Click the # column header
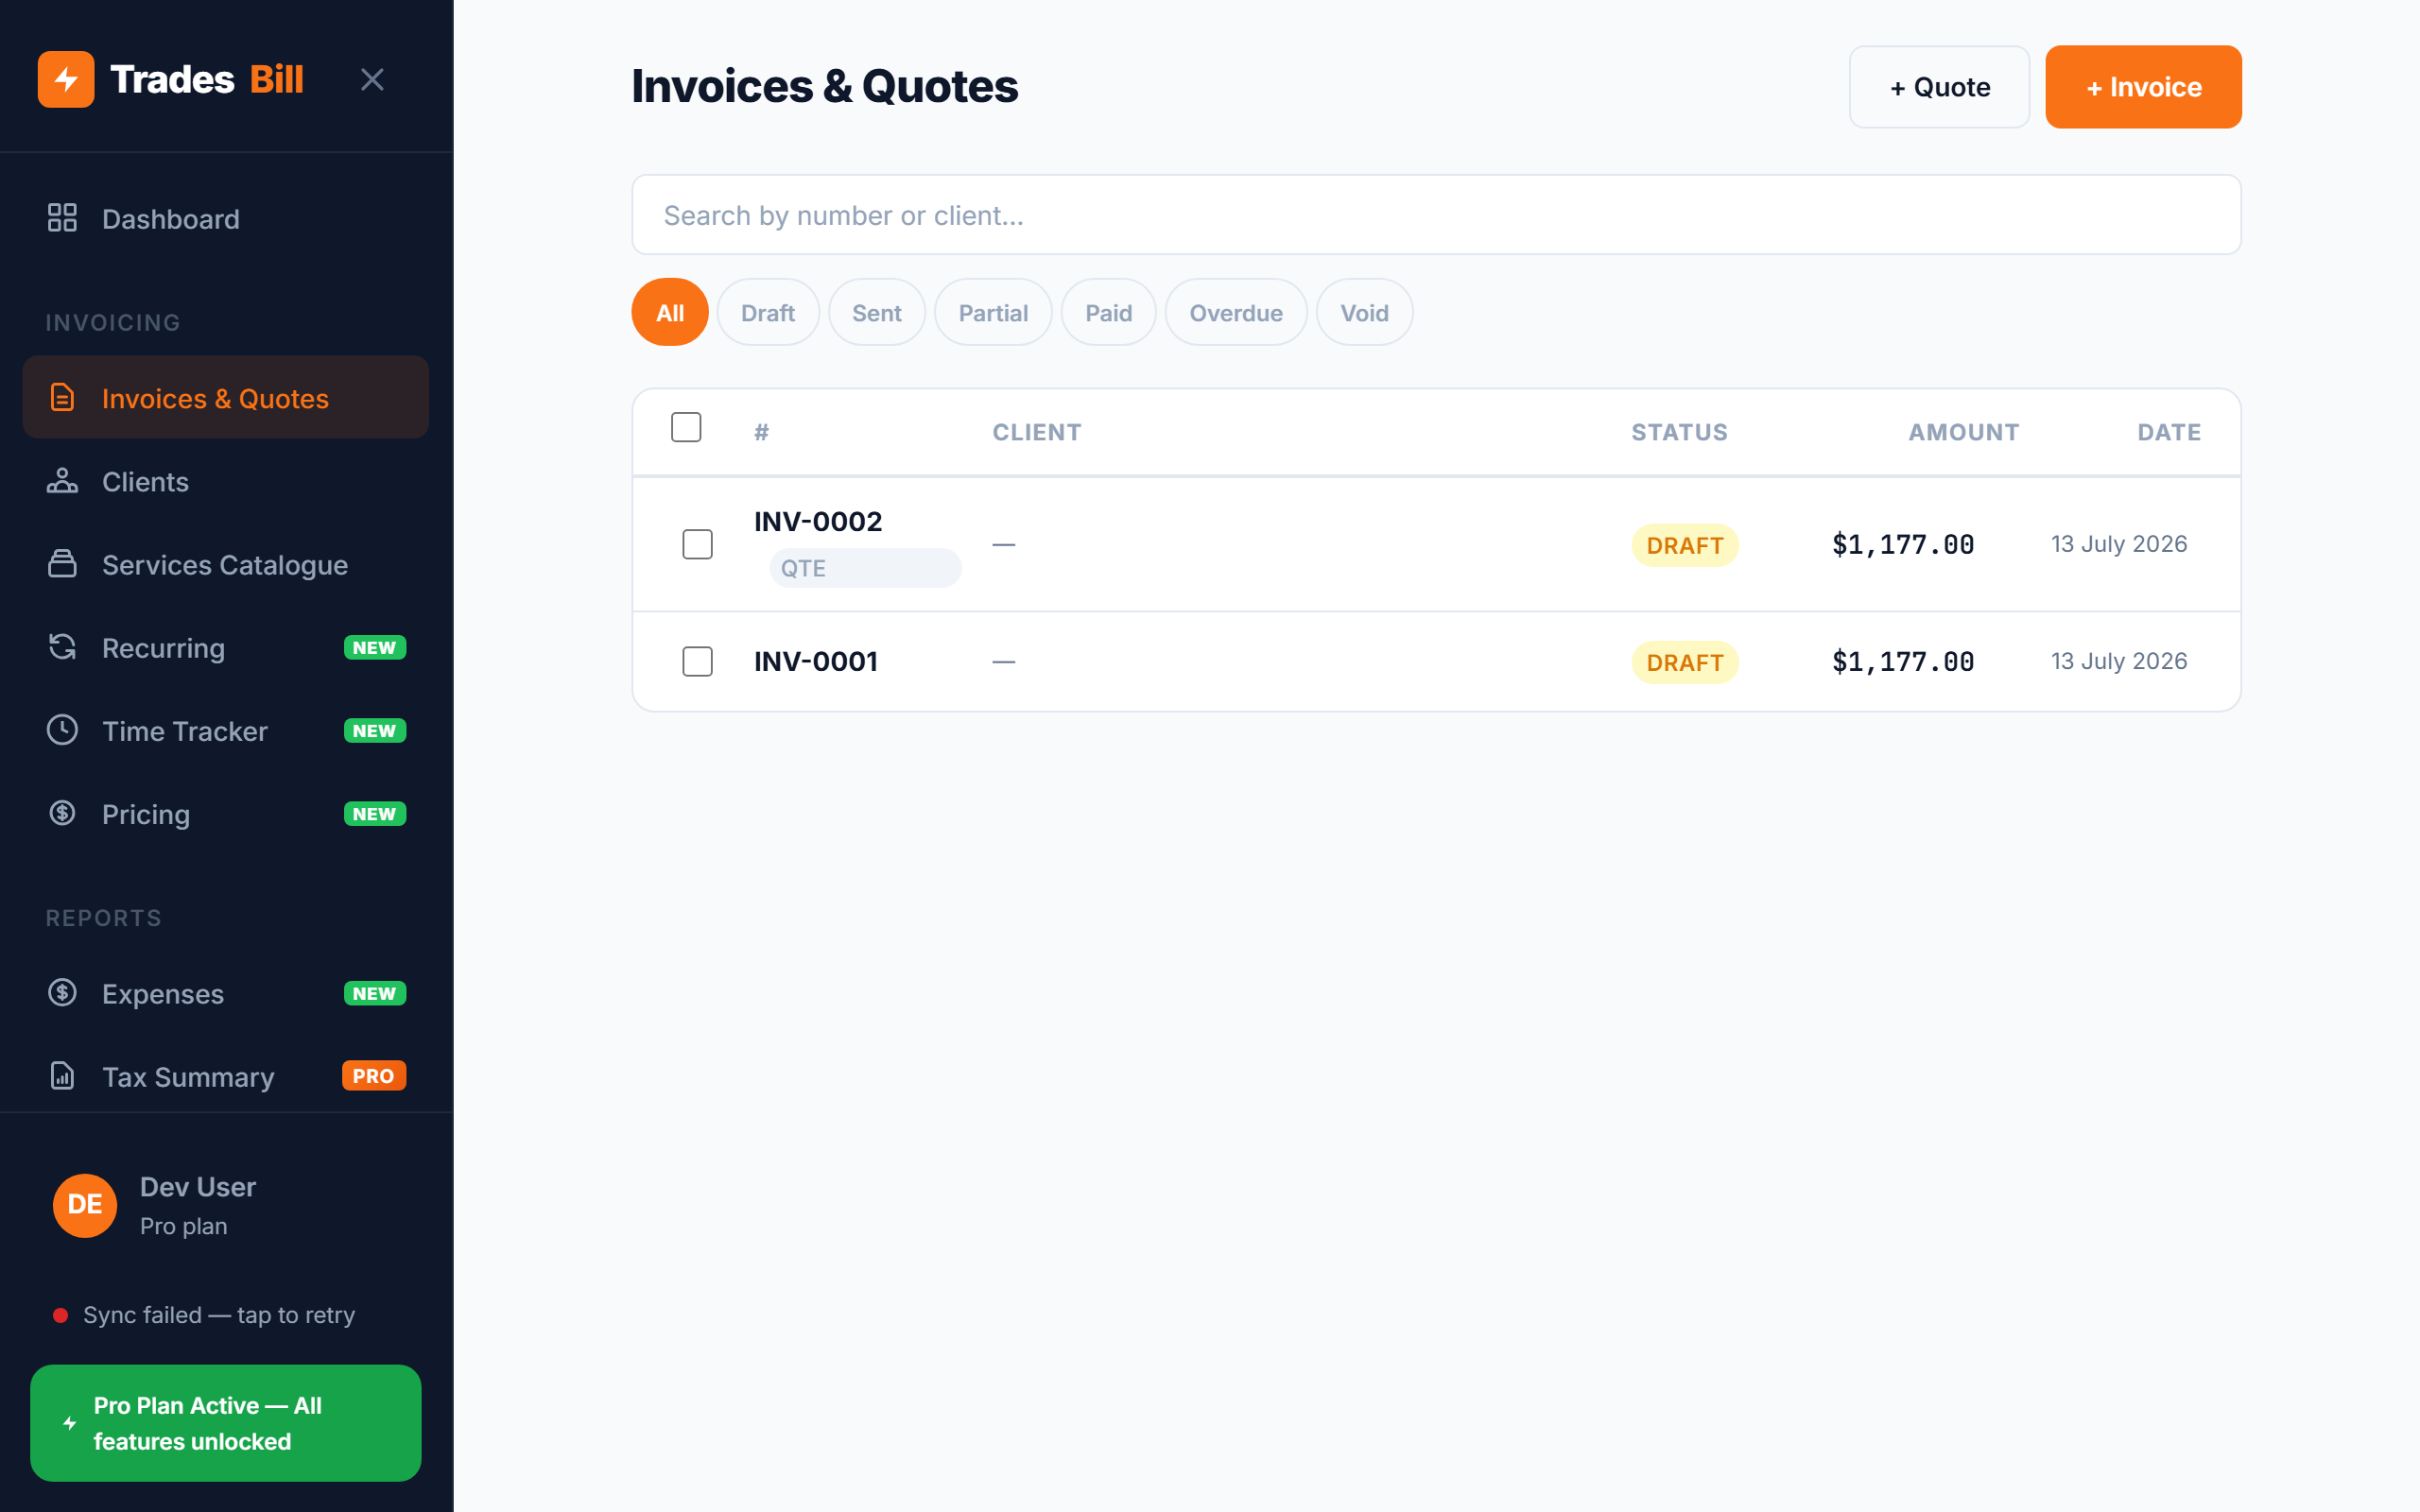 point(762,432)
